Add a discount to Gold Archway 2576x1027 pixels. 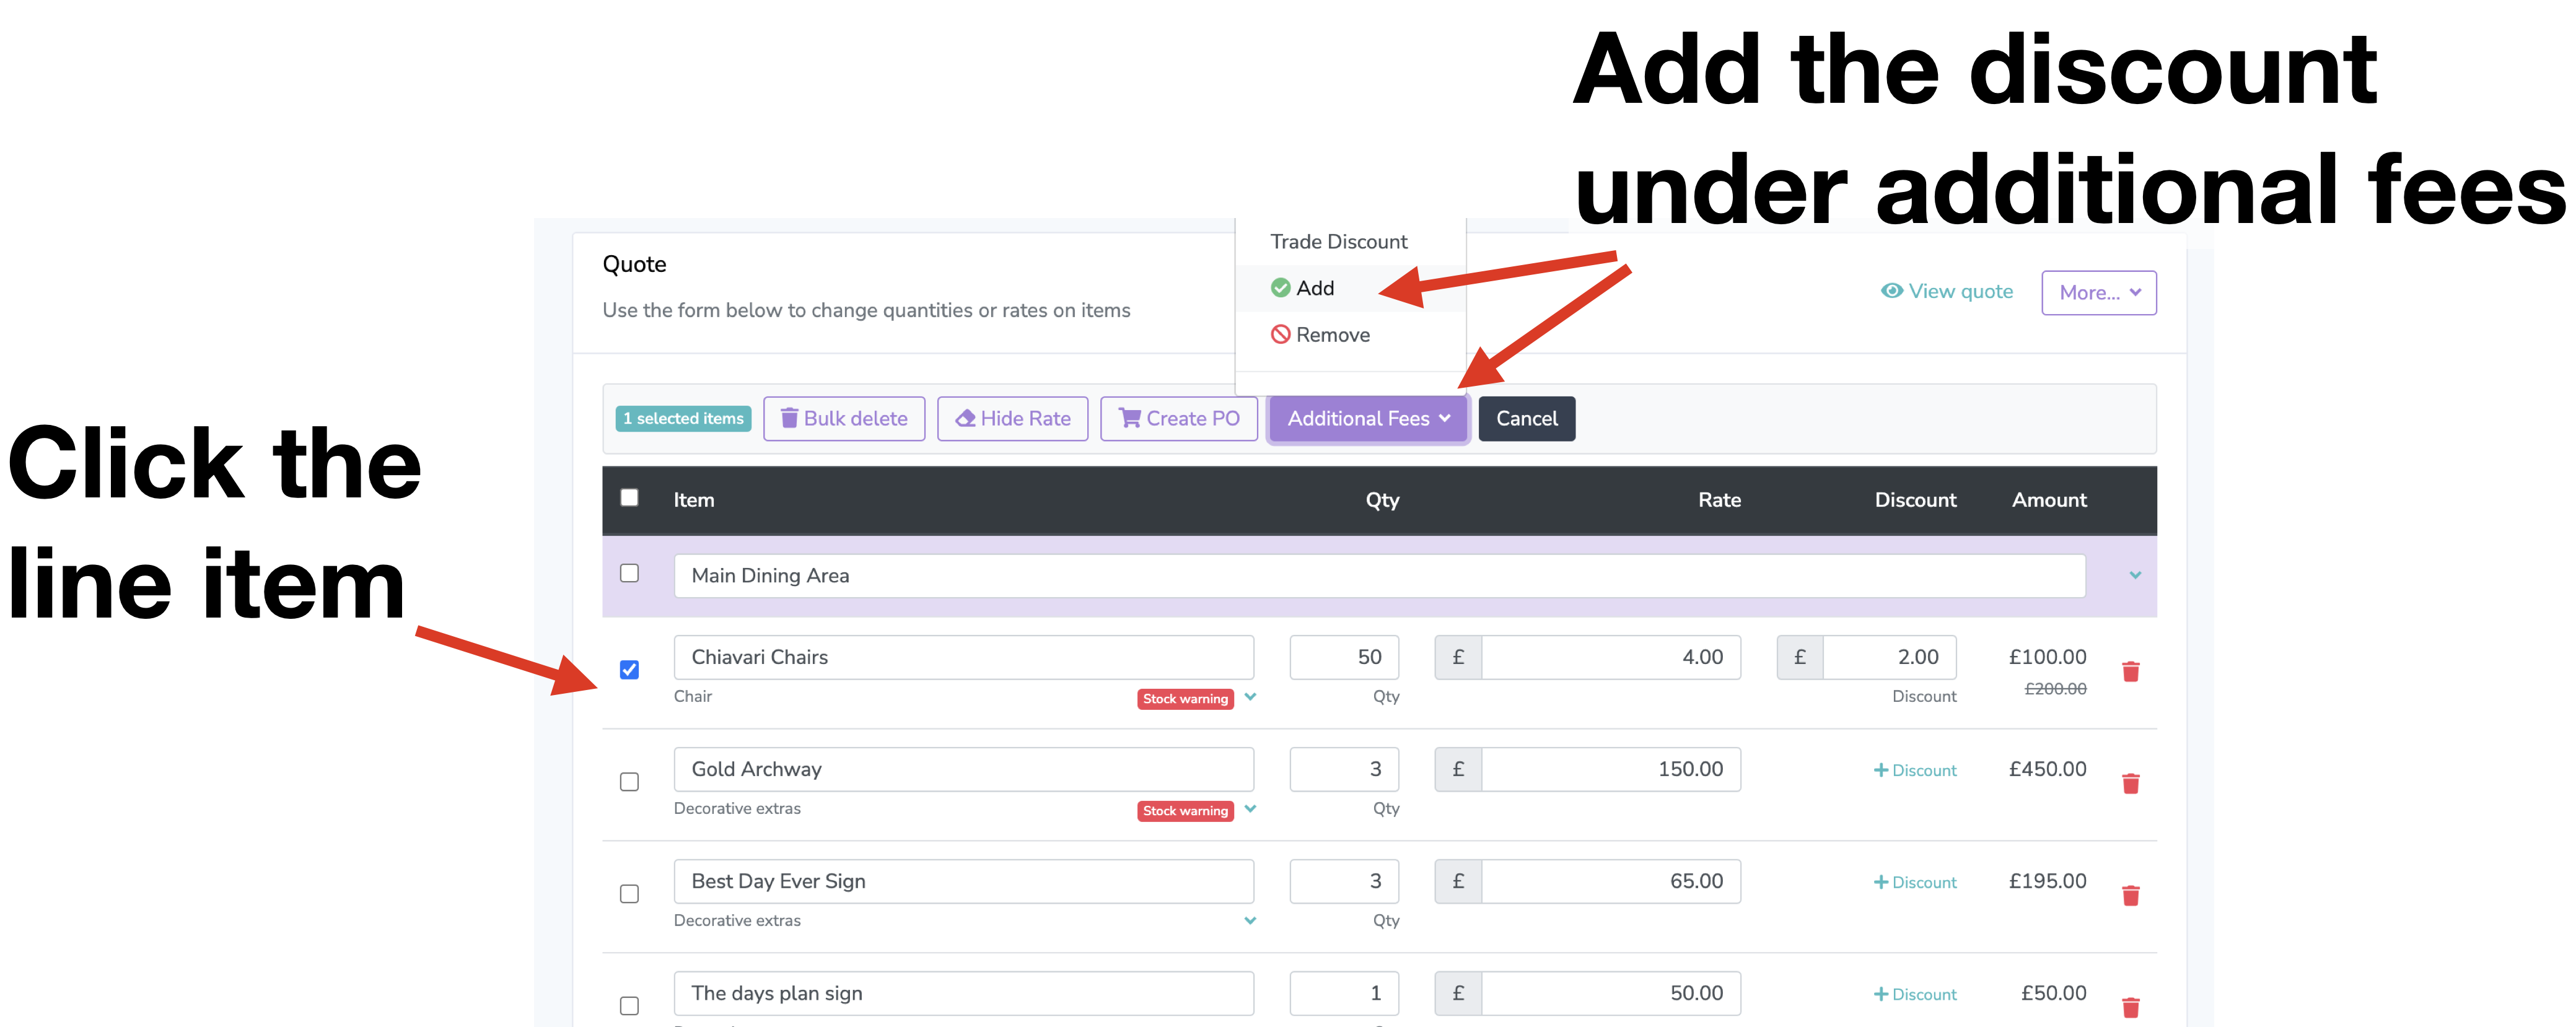pyautogui.click(x=1914, y=770)
